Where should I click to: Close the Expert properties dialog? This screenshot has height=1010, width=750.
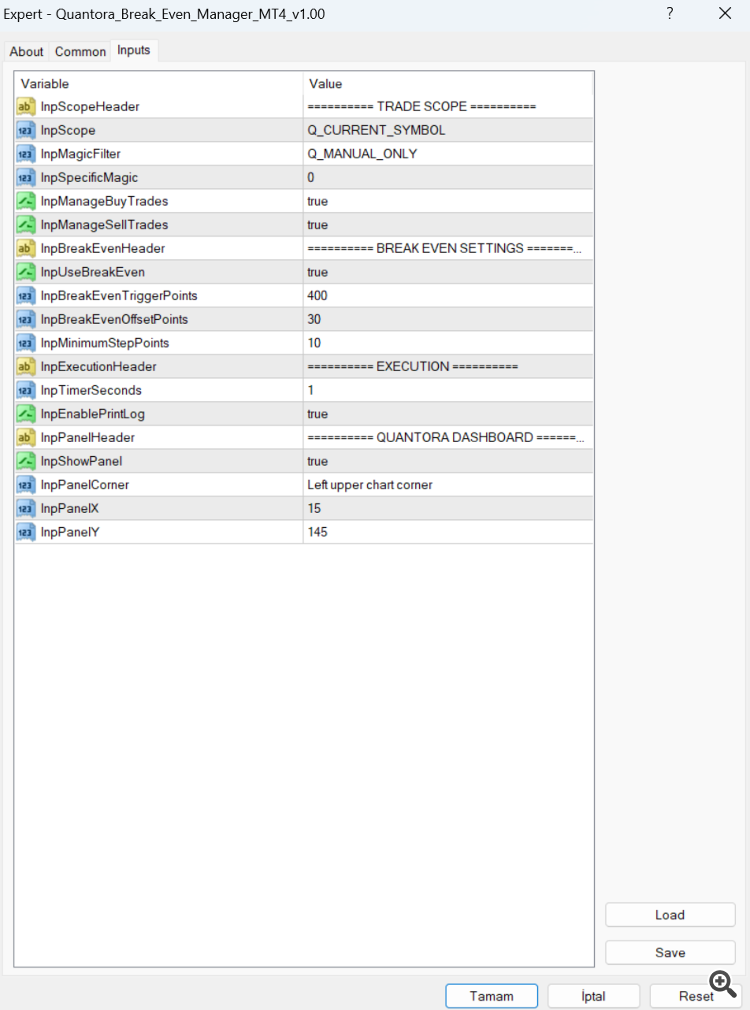tap(725, 14)
